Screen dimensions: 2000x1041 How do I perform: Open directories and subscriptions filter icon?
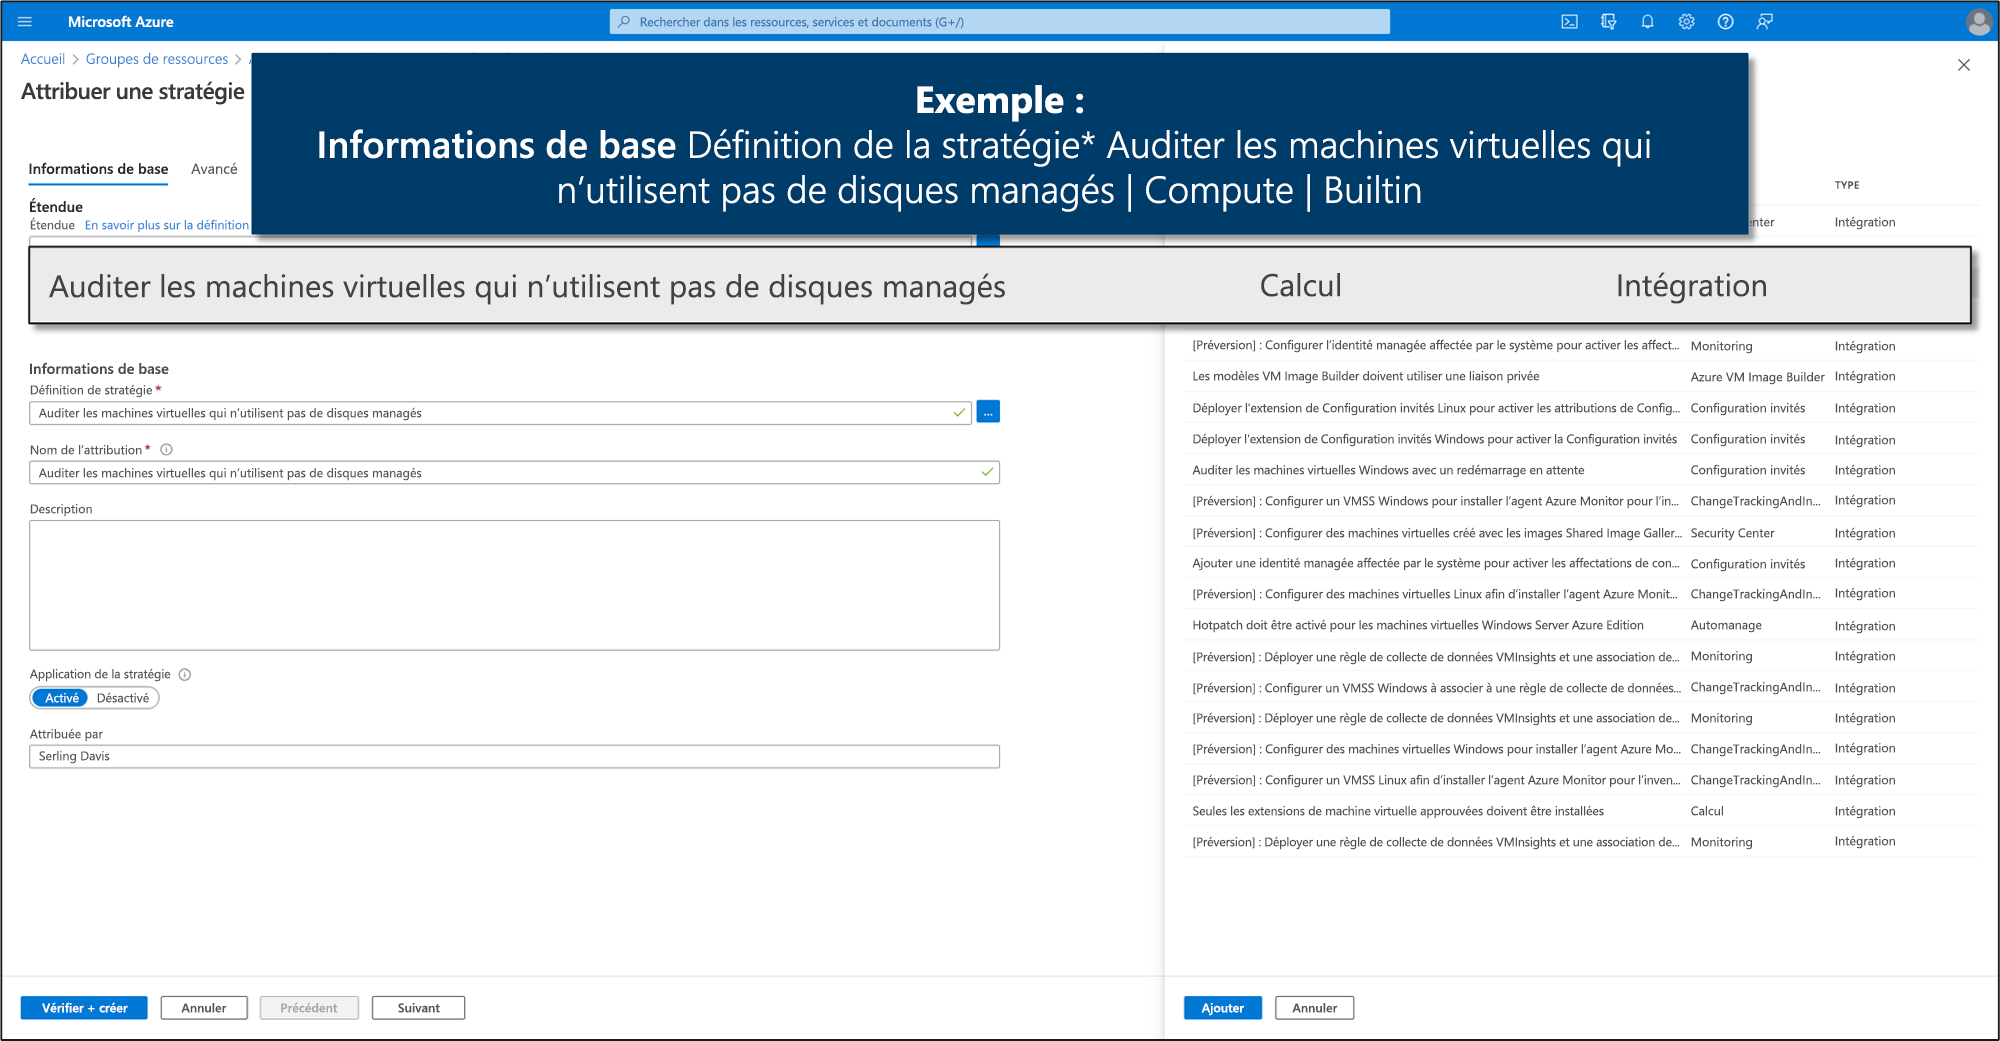point(1608,21)
